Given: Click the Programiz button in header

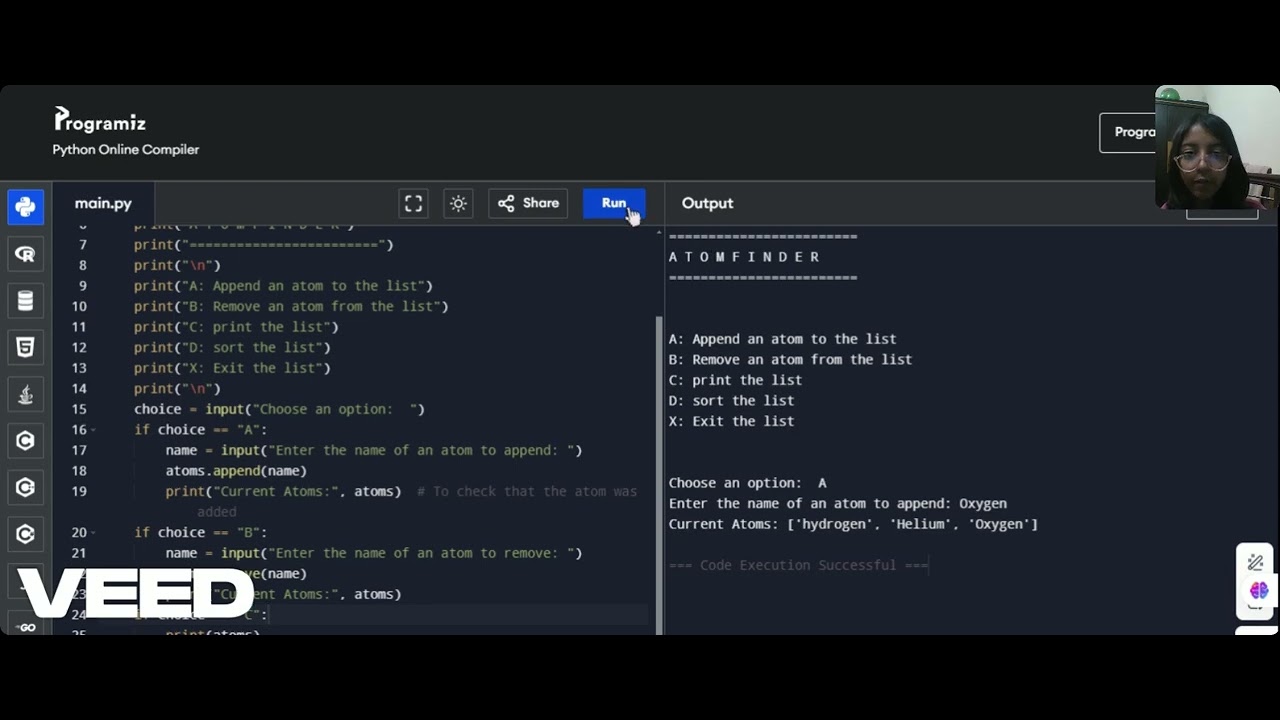Looking at the screenshot, I should point(1128,132).
